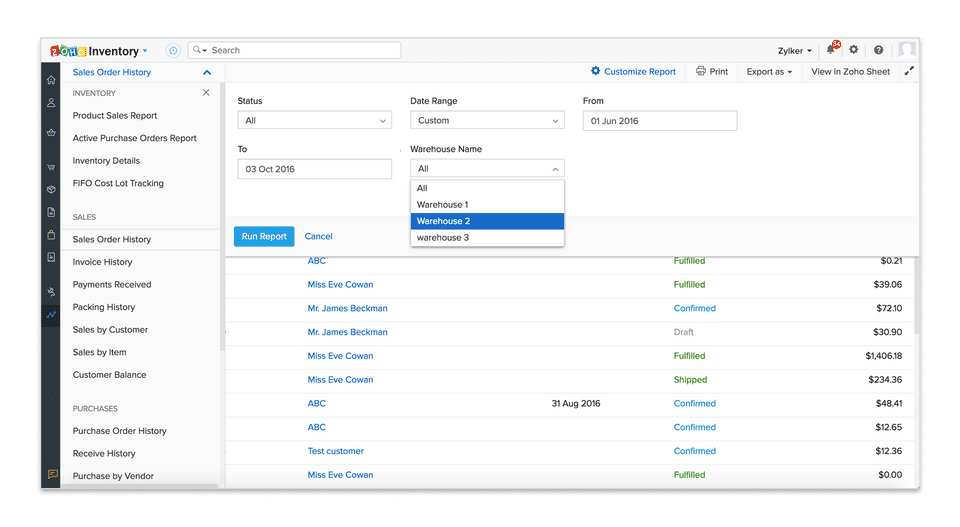Open Payments Received report
This screenshot has width=960, height=527.
[x=112, y=285]
